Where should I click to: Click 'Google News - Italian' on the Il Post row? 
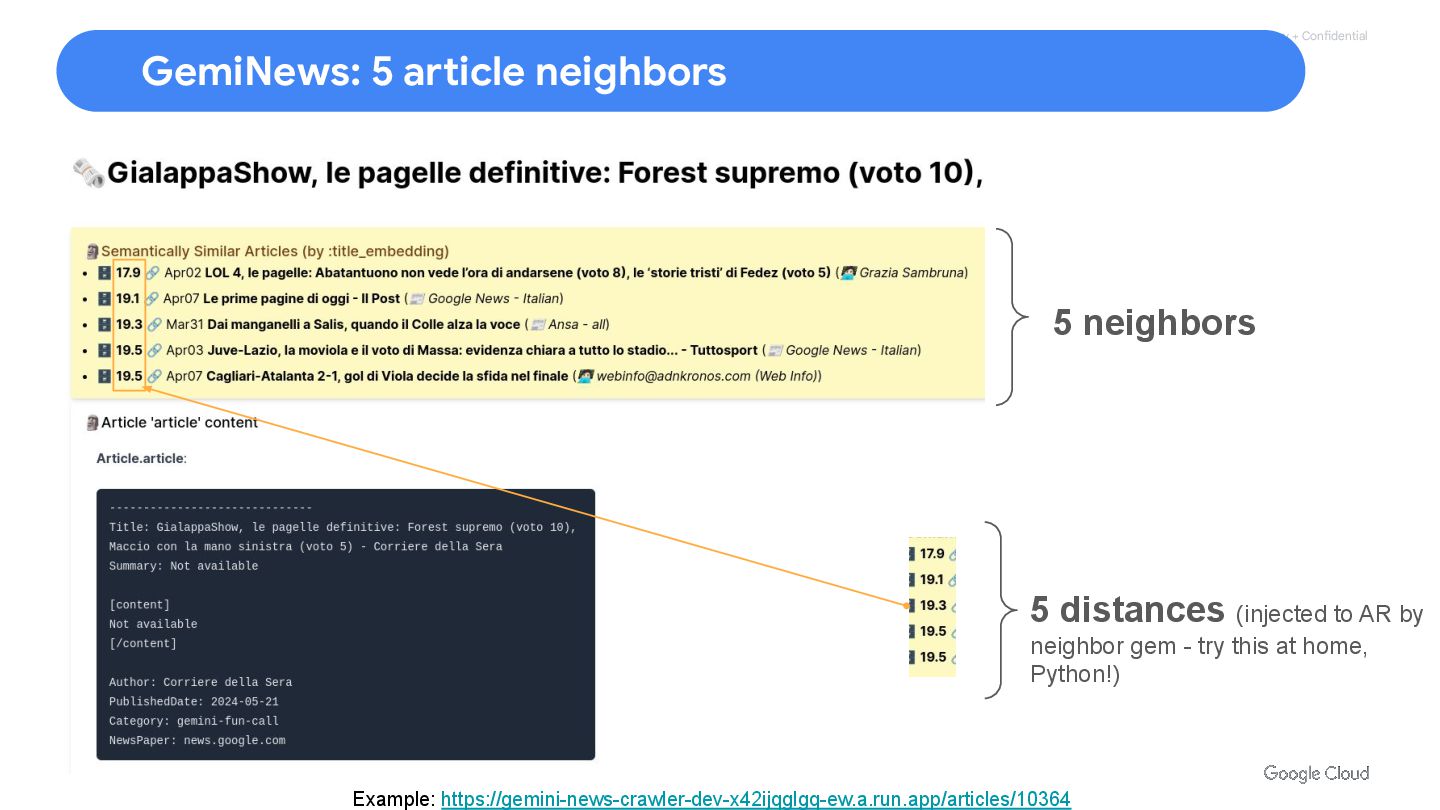pyautogui.click(x=493, y=298)
